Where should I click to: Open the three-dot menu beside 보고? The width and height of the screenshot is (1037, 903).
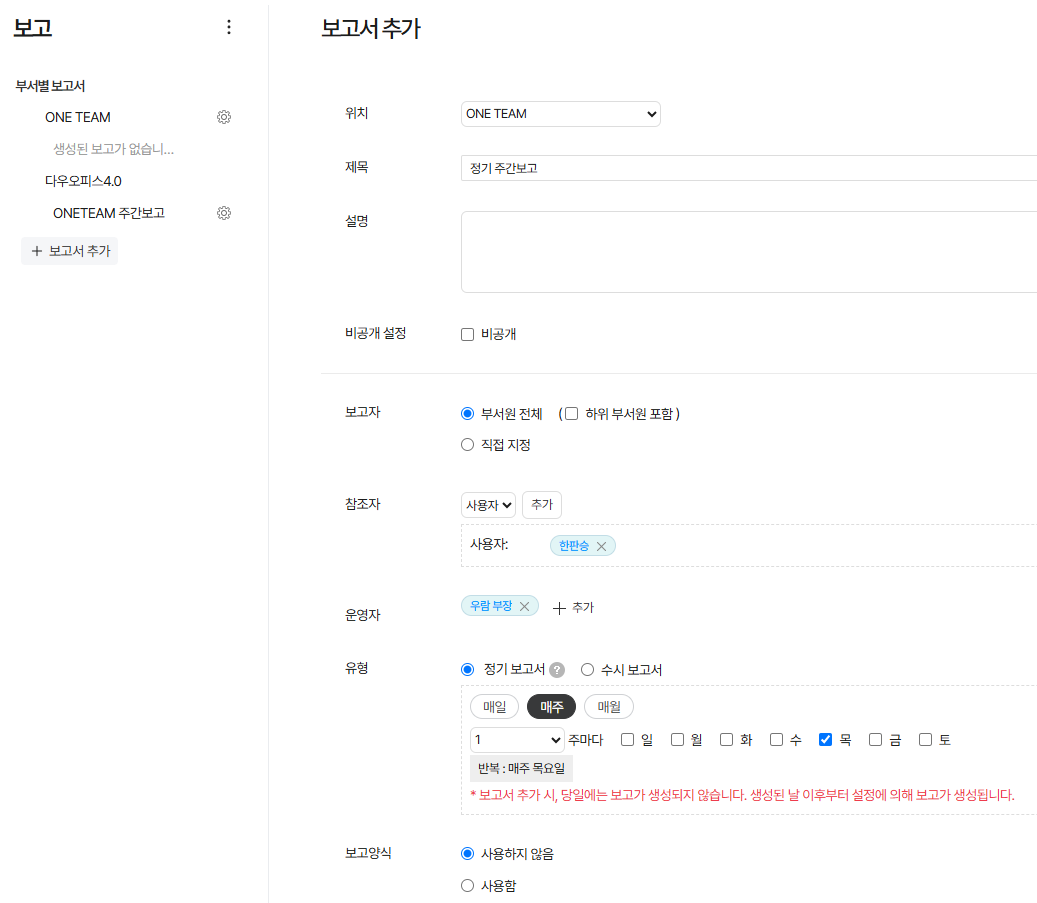(x=229, y=27)
